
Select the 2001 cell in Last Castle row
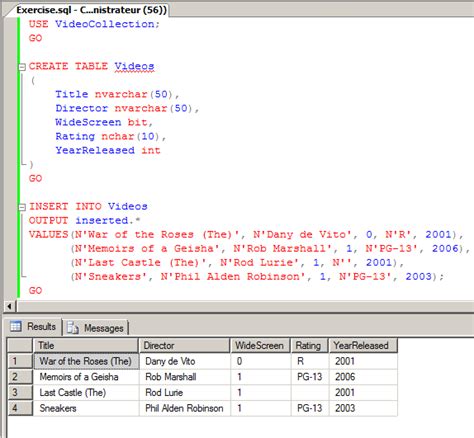coord(363,392)
